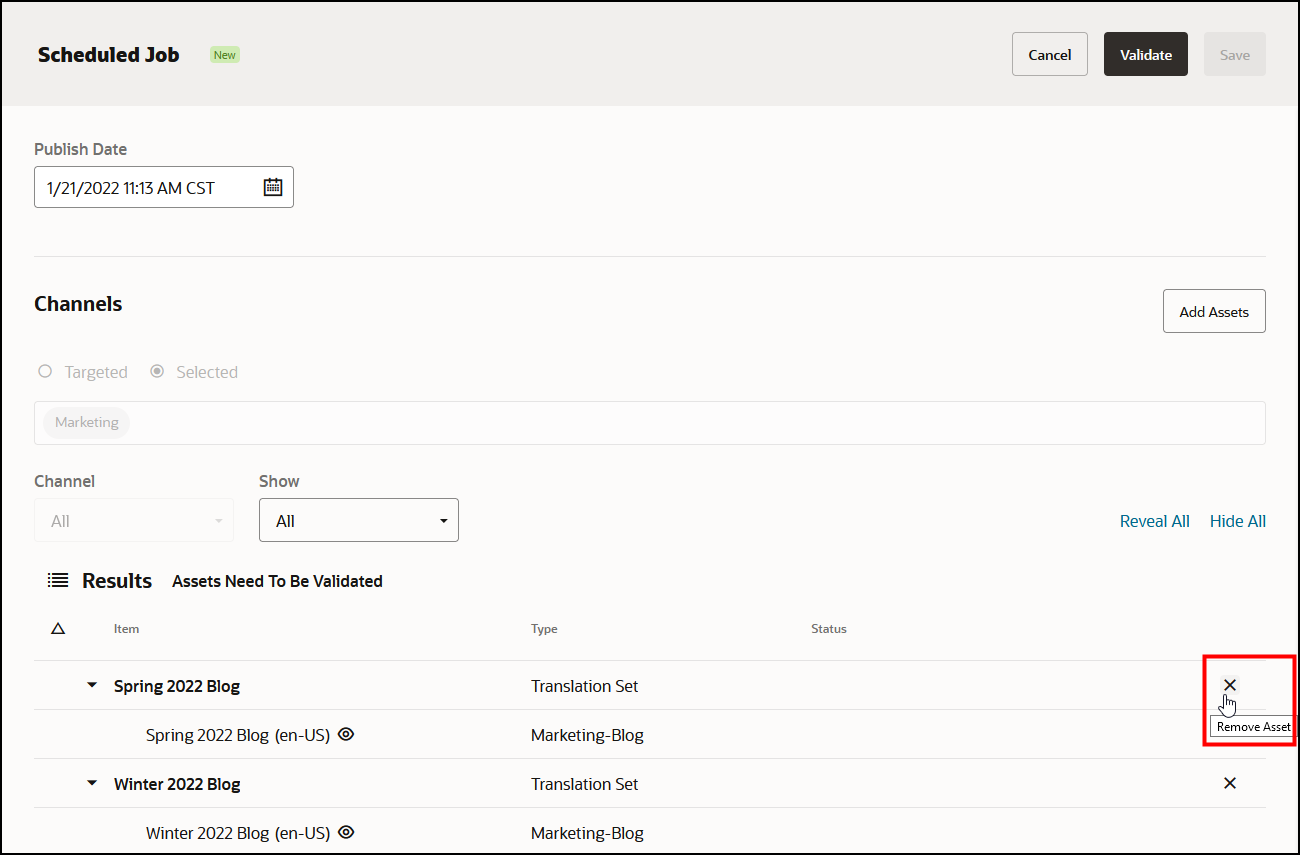The image size is (1300, 855).
Task: Preview Spring 2022 Blog (en-US) eye icon
Action: click(x=347, y=734)
